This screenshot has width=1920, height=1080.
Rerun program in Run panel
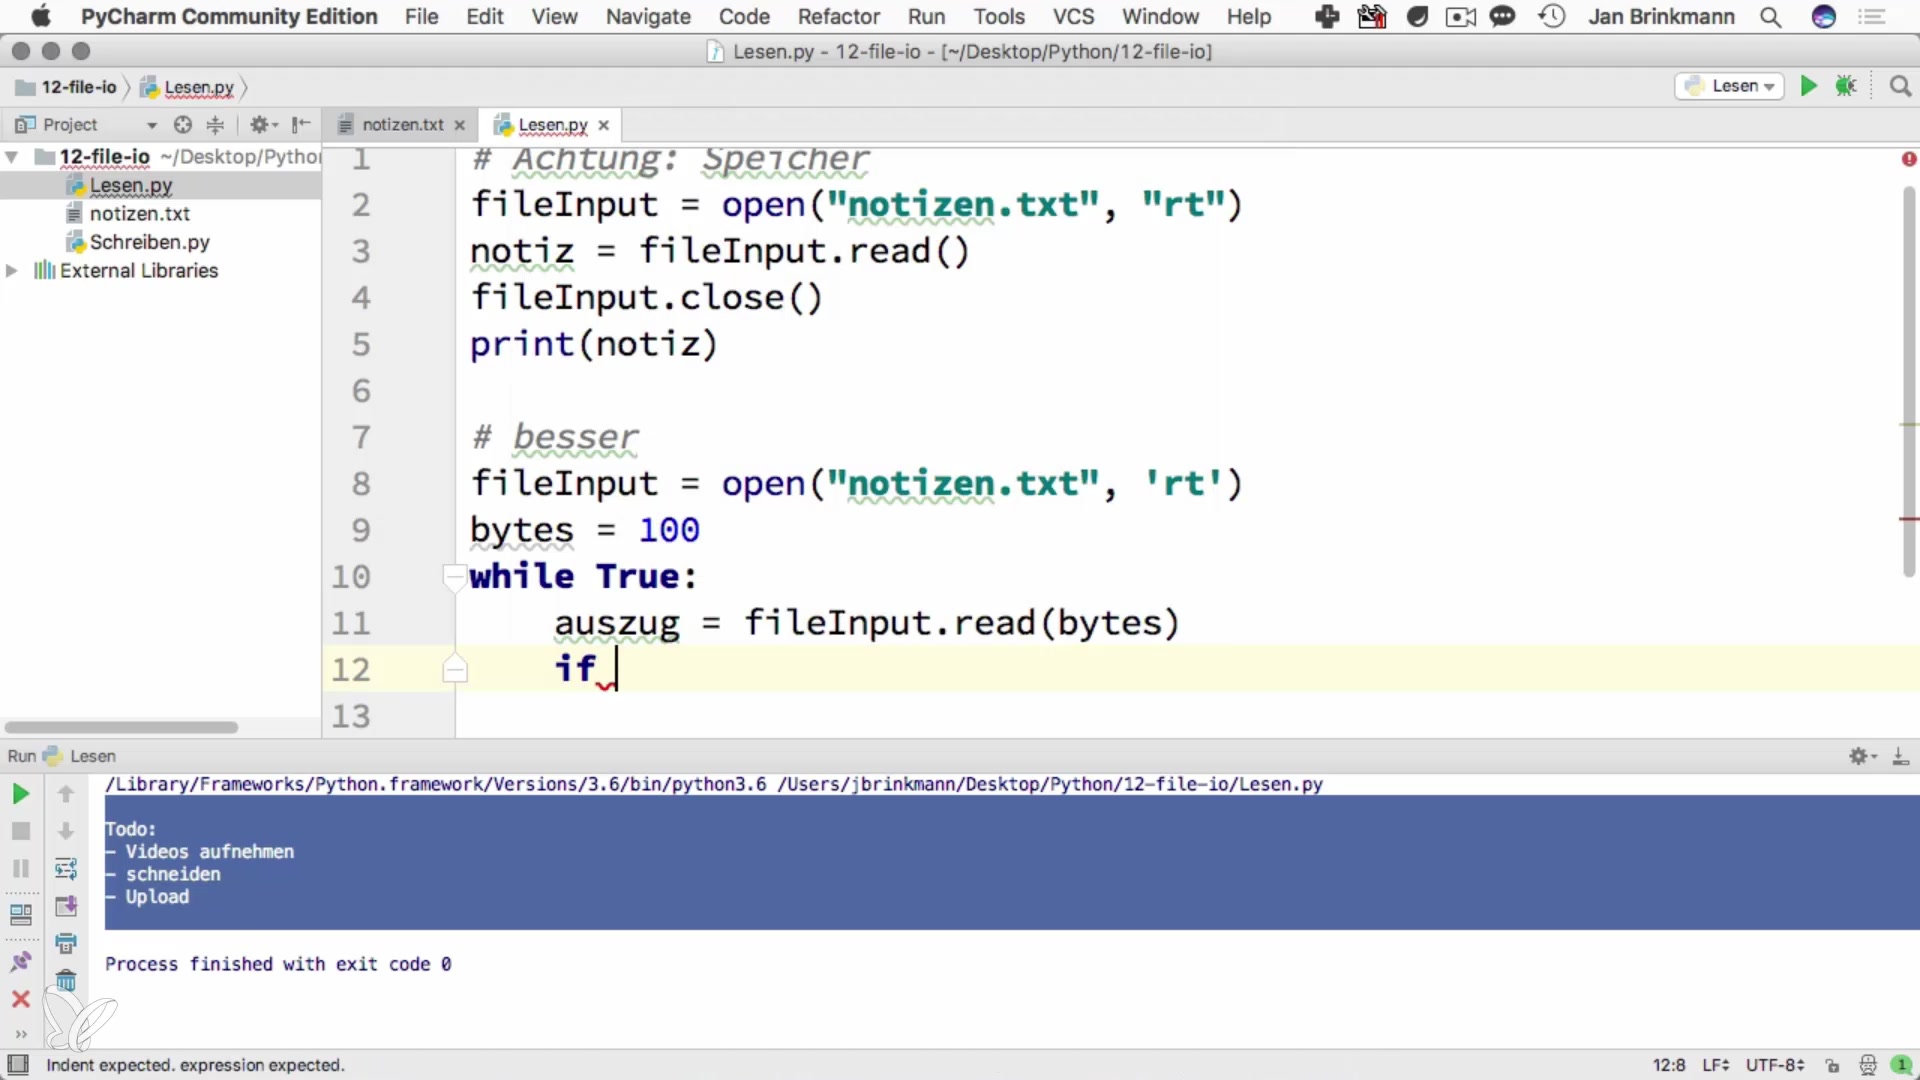click(x=20, y=794)
